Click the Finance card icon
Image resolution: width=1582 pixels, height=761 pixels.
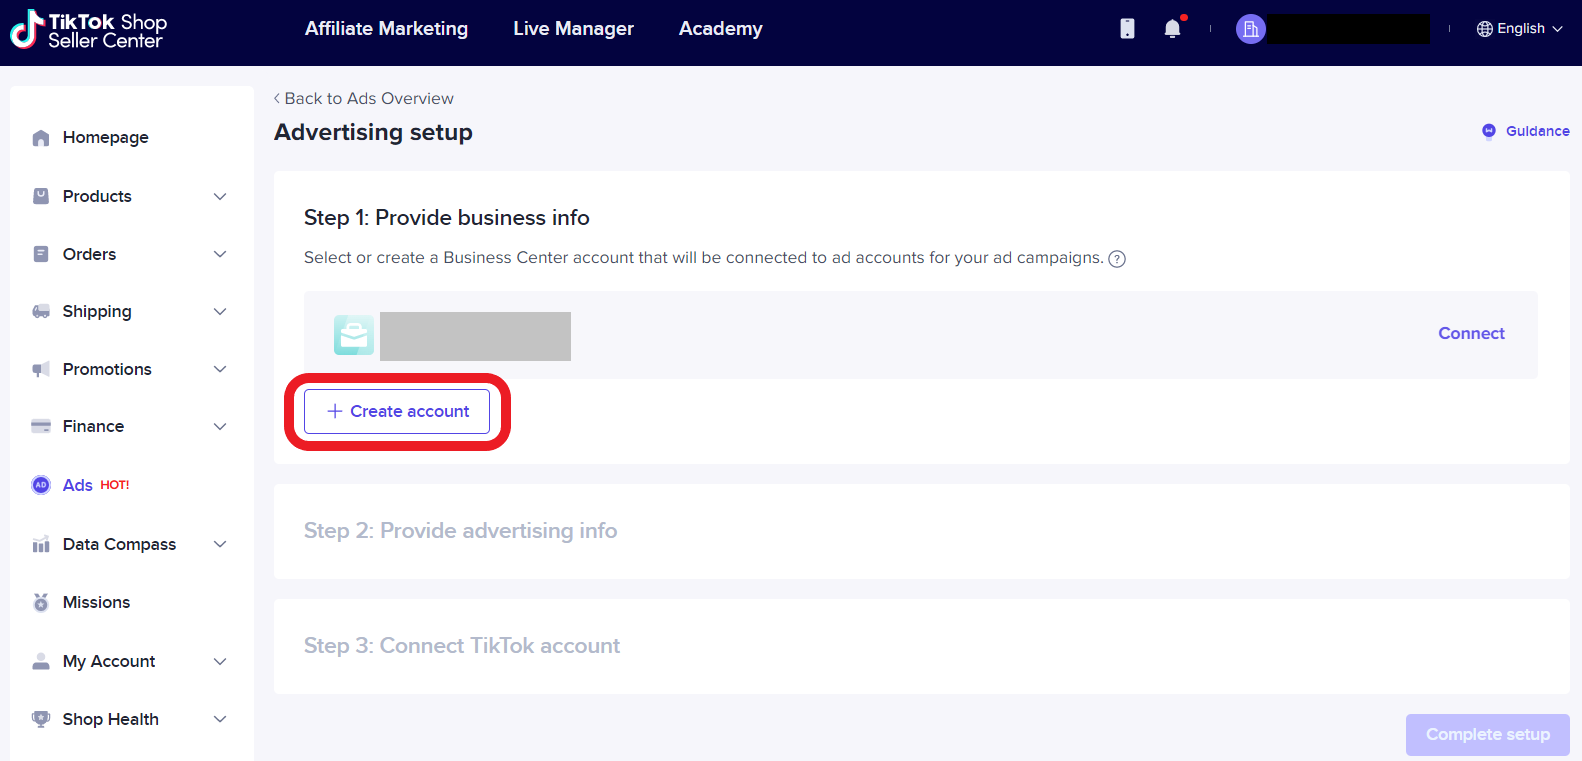[41, 426]
